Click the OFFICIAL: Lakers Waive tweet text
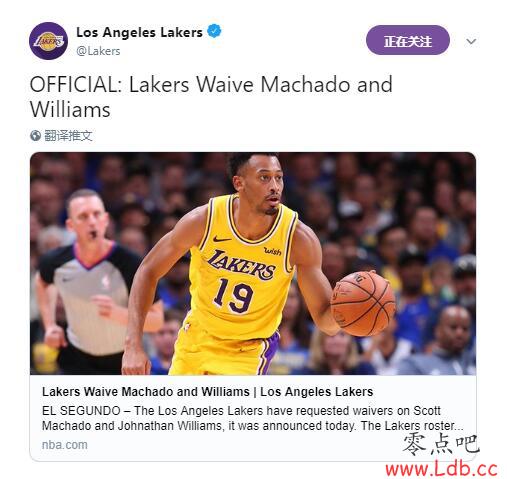Screen dimensions: 507x479 (x=211, y=97)
